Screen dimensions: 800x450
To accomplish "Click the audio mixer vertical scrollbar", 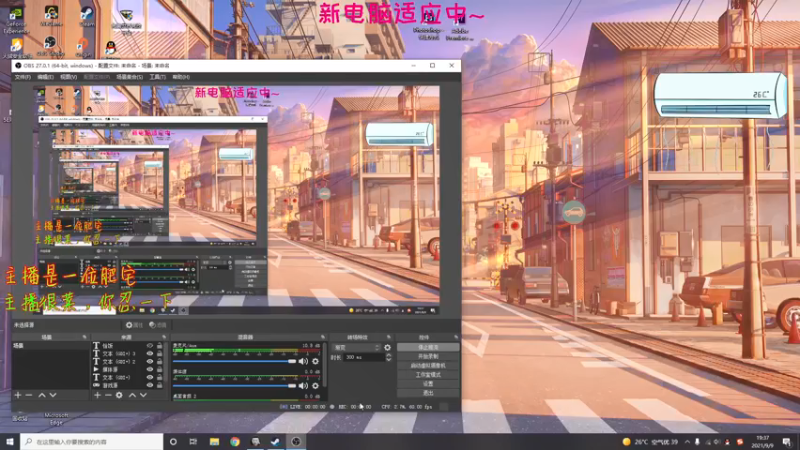I will pos(324,365).
